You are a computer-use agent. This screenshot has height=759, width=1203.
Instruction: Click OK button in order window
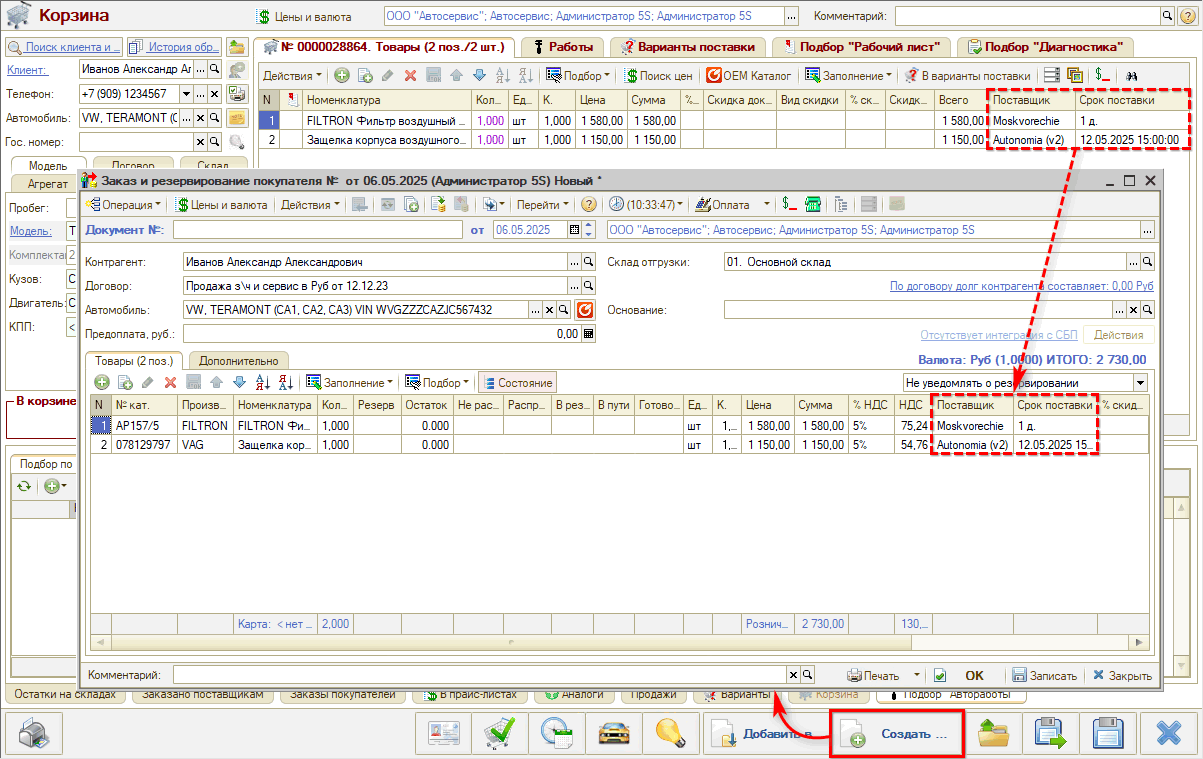pyautogui.click(x=974, y=675)
